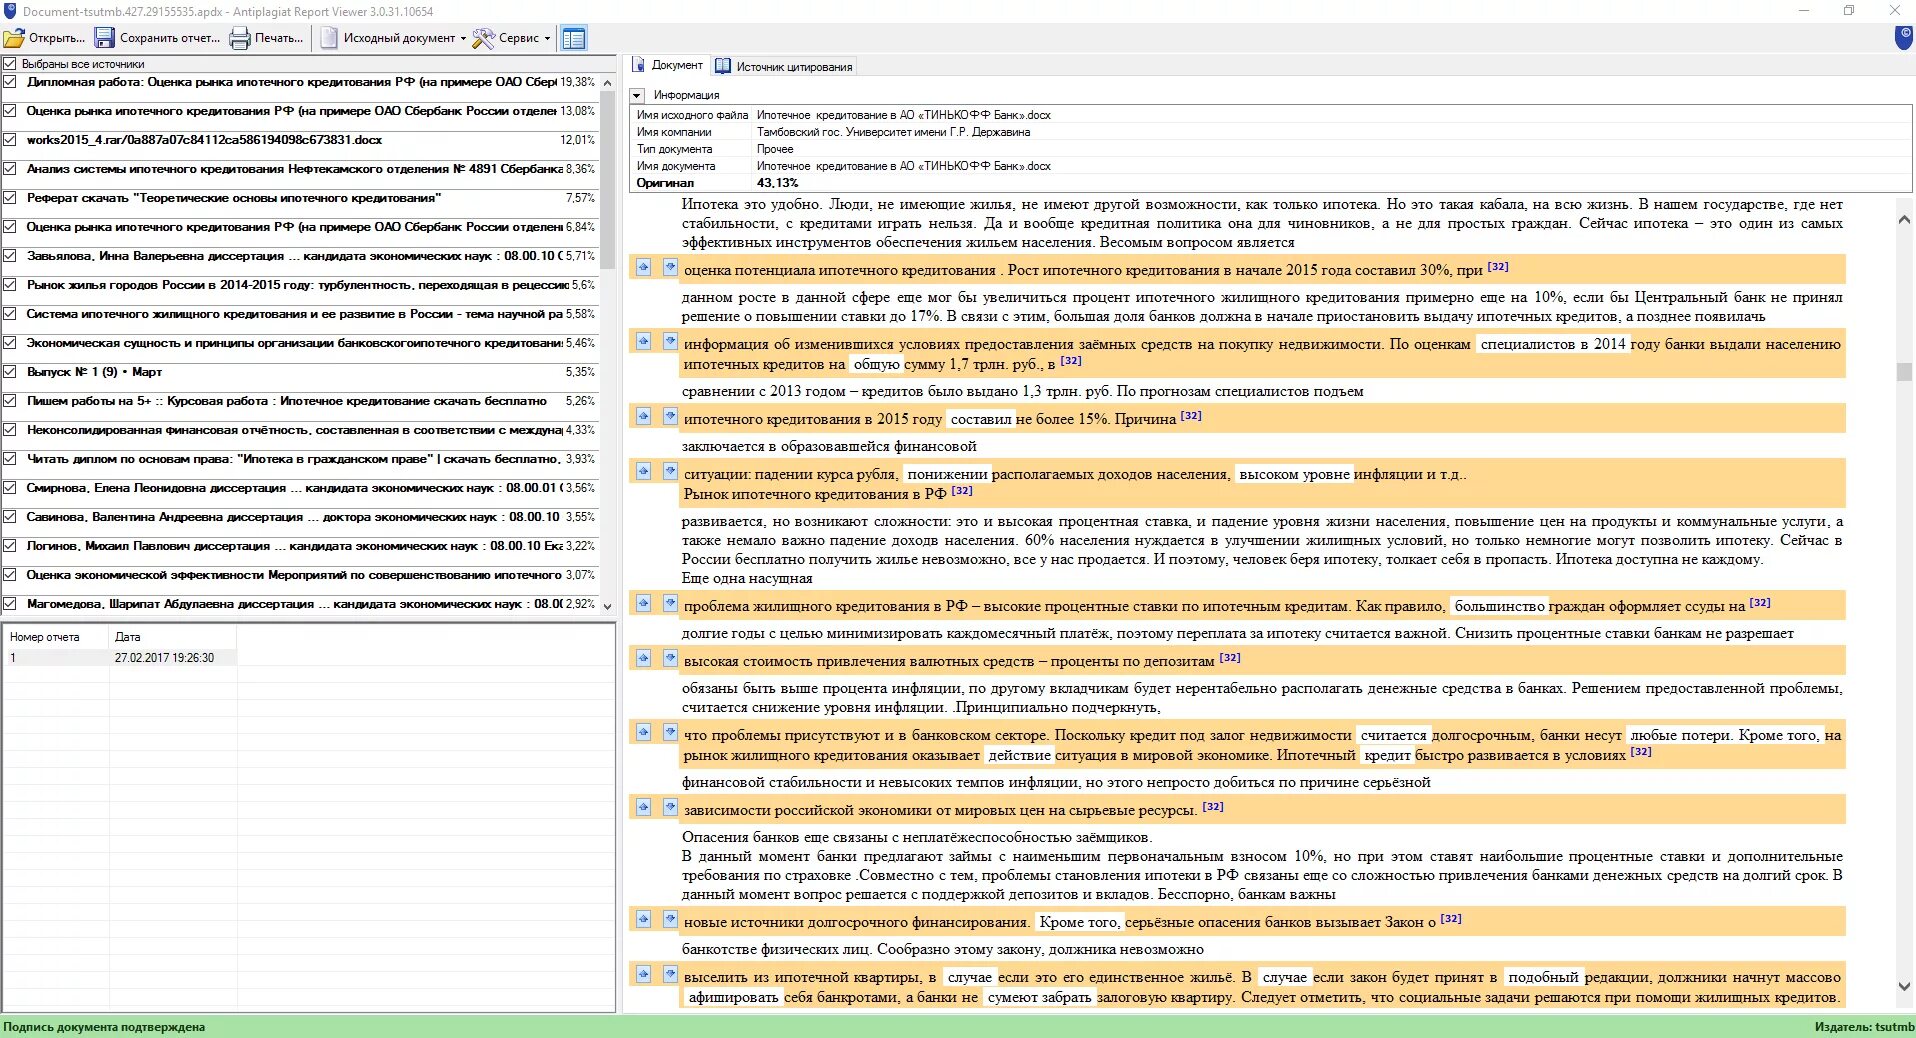Click document pane scroll-down arrow
Viewport: 1916px width, 1038px height.
(1904, 986)
